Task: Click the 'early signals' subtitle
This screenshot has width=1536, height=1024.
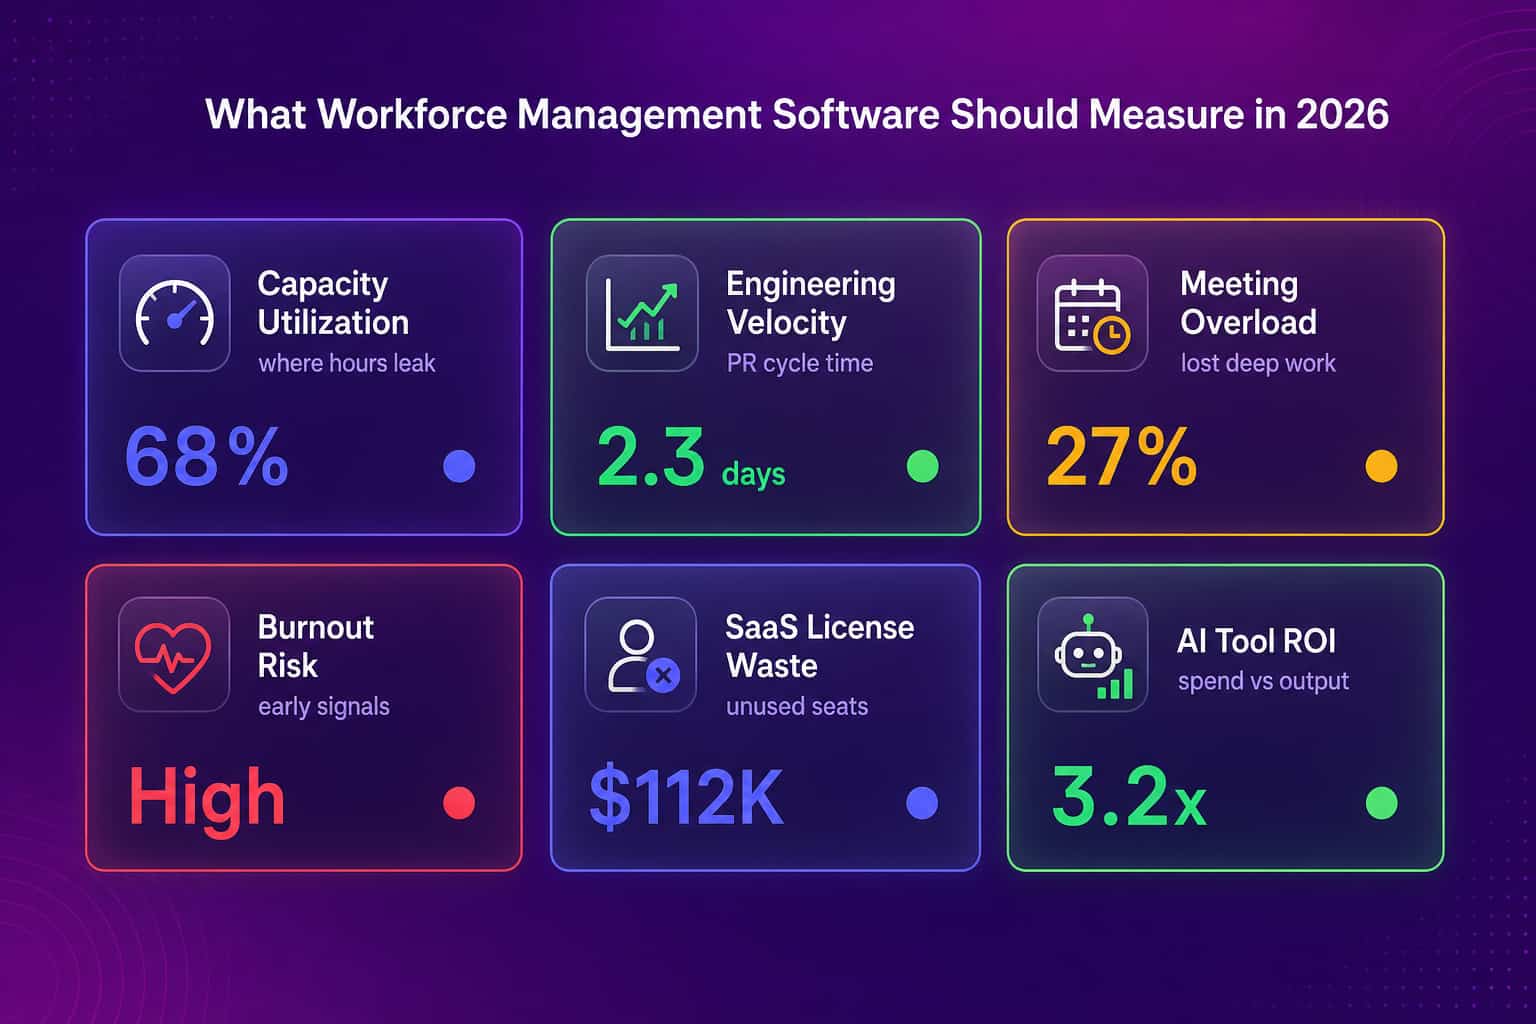Action: 324,707
